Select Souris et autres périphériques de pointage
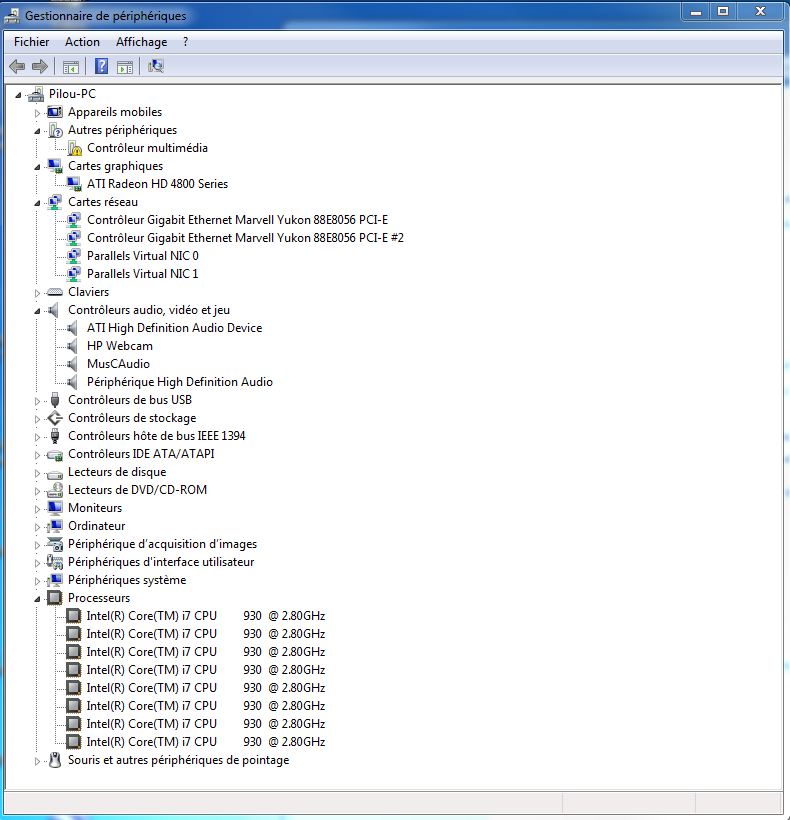The height and width of the screenshot is (820, 790). tap(178, 760)
